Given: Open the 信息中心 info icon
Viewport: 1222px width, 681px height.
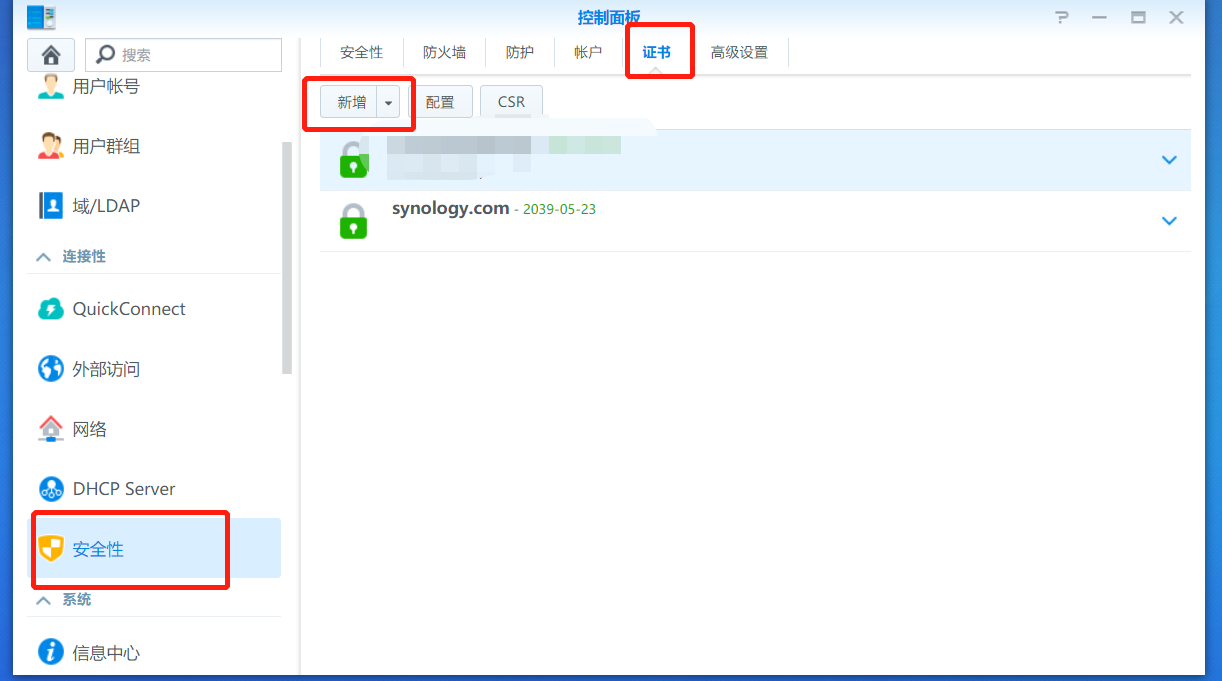Looking at the screenshot, I should 50,653.
